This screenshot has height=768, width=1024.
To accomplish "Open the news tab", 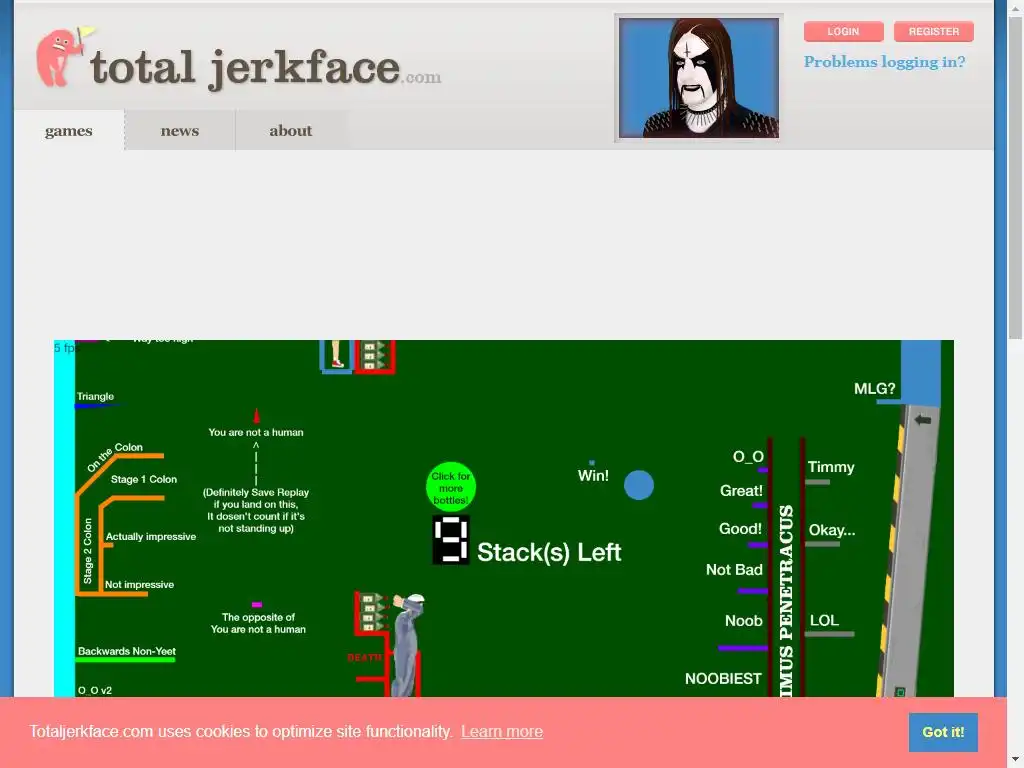I will [x=180, y=131].
